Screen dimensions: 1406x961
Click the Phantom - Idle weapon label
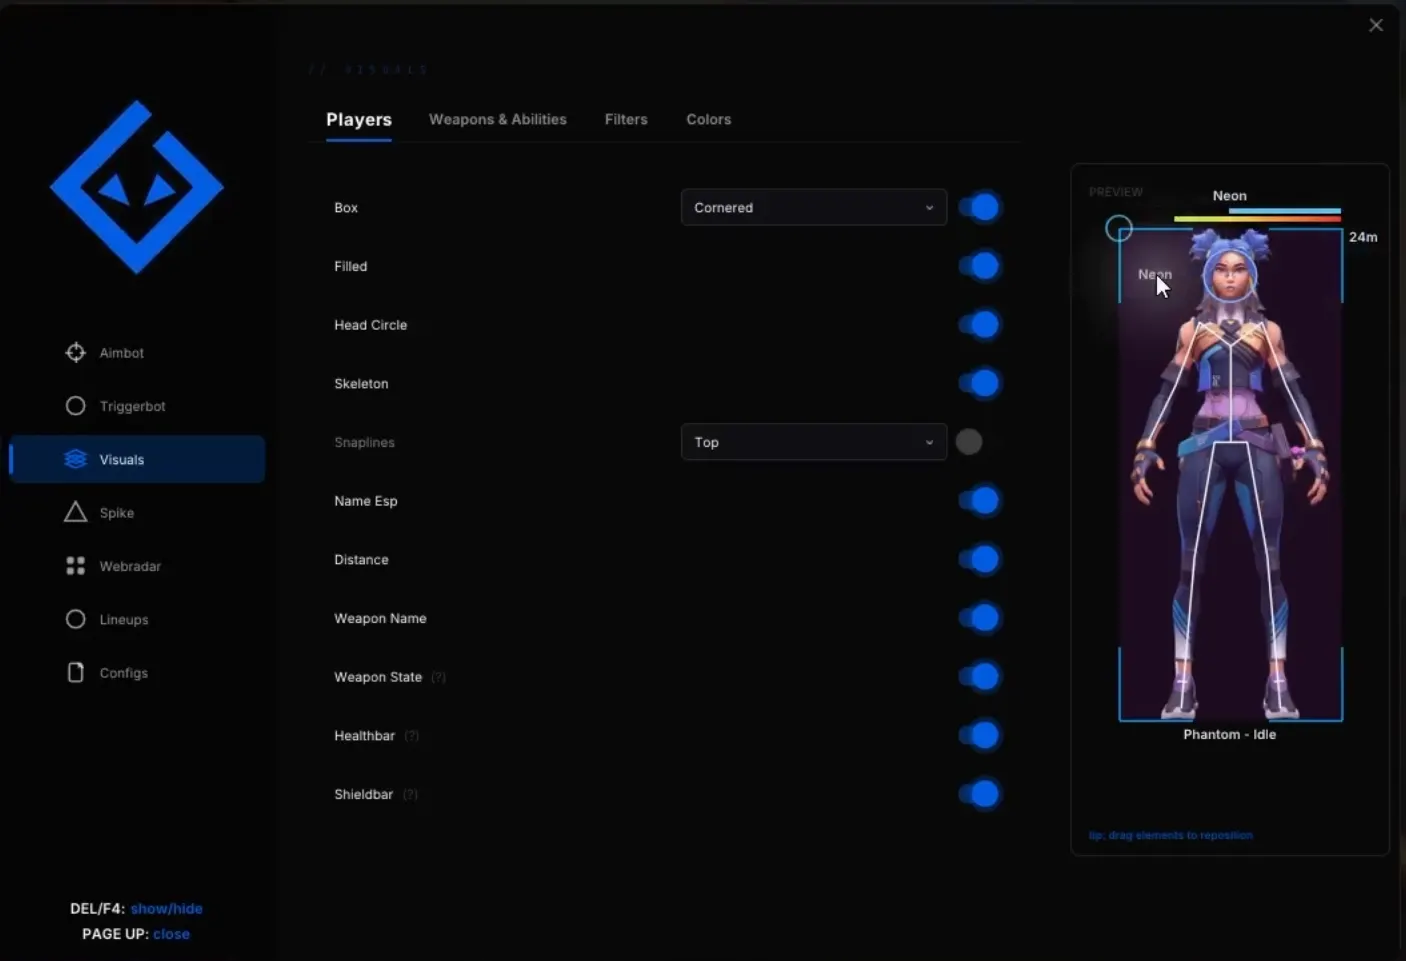coord(1230,734)
